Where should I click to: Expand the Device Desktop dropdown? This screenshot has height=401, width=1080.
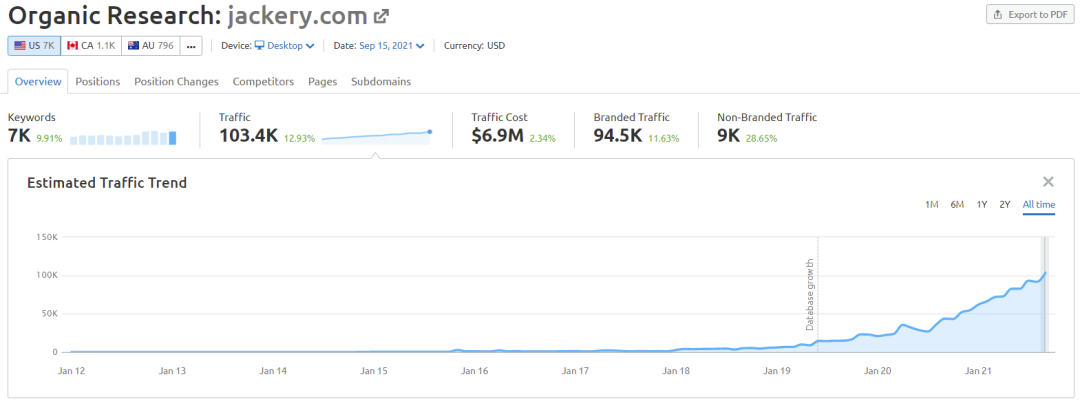[x=284, y=46]
